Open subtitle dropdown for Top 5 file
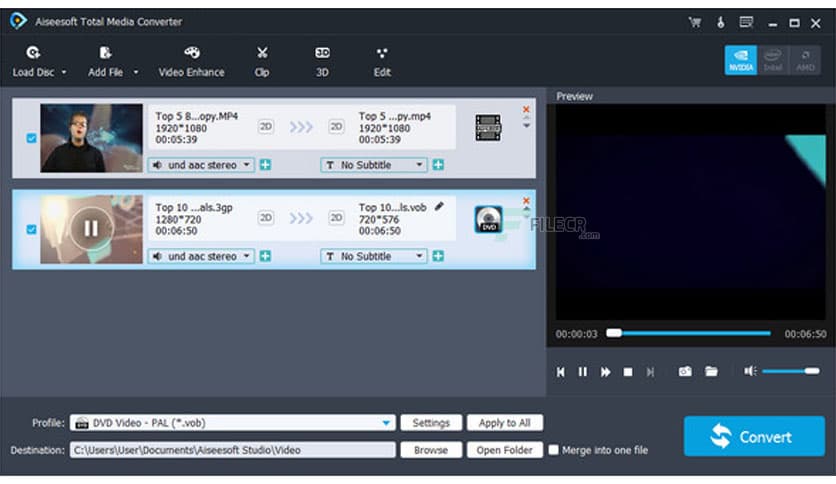Screen dimensions: 836x484 (x=374, y=165)
